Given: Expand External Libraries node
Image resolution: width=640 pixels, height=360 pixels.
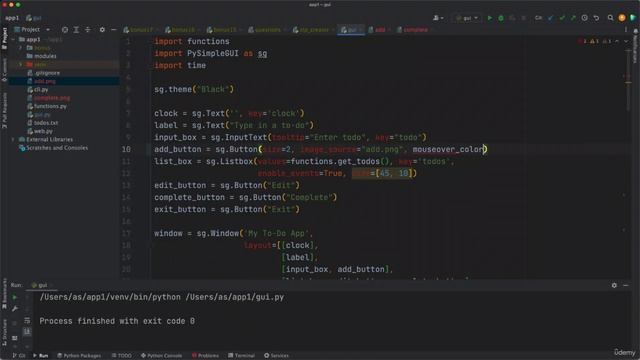Looking at the screenshot, I should [x=13, y=140].
